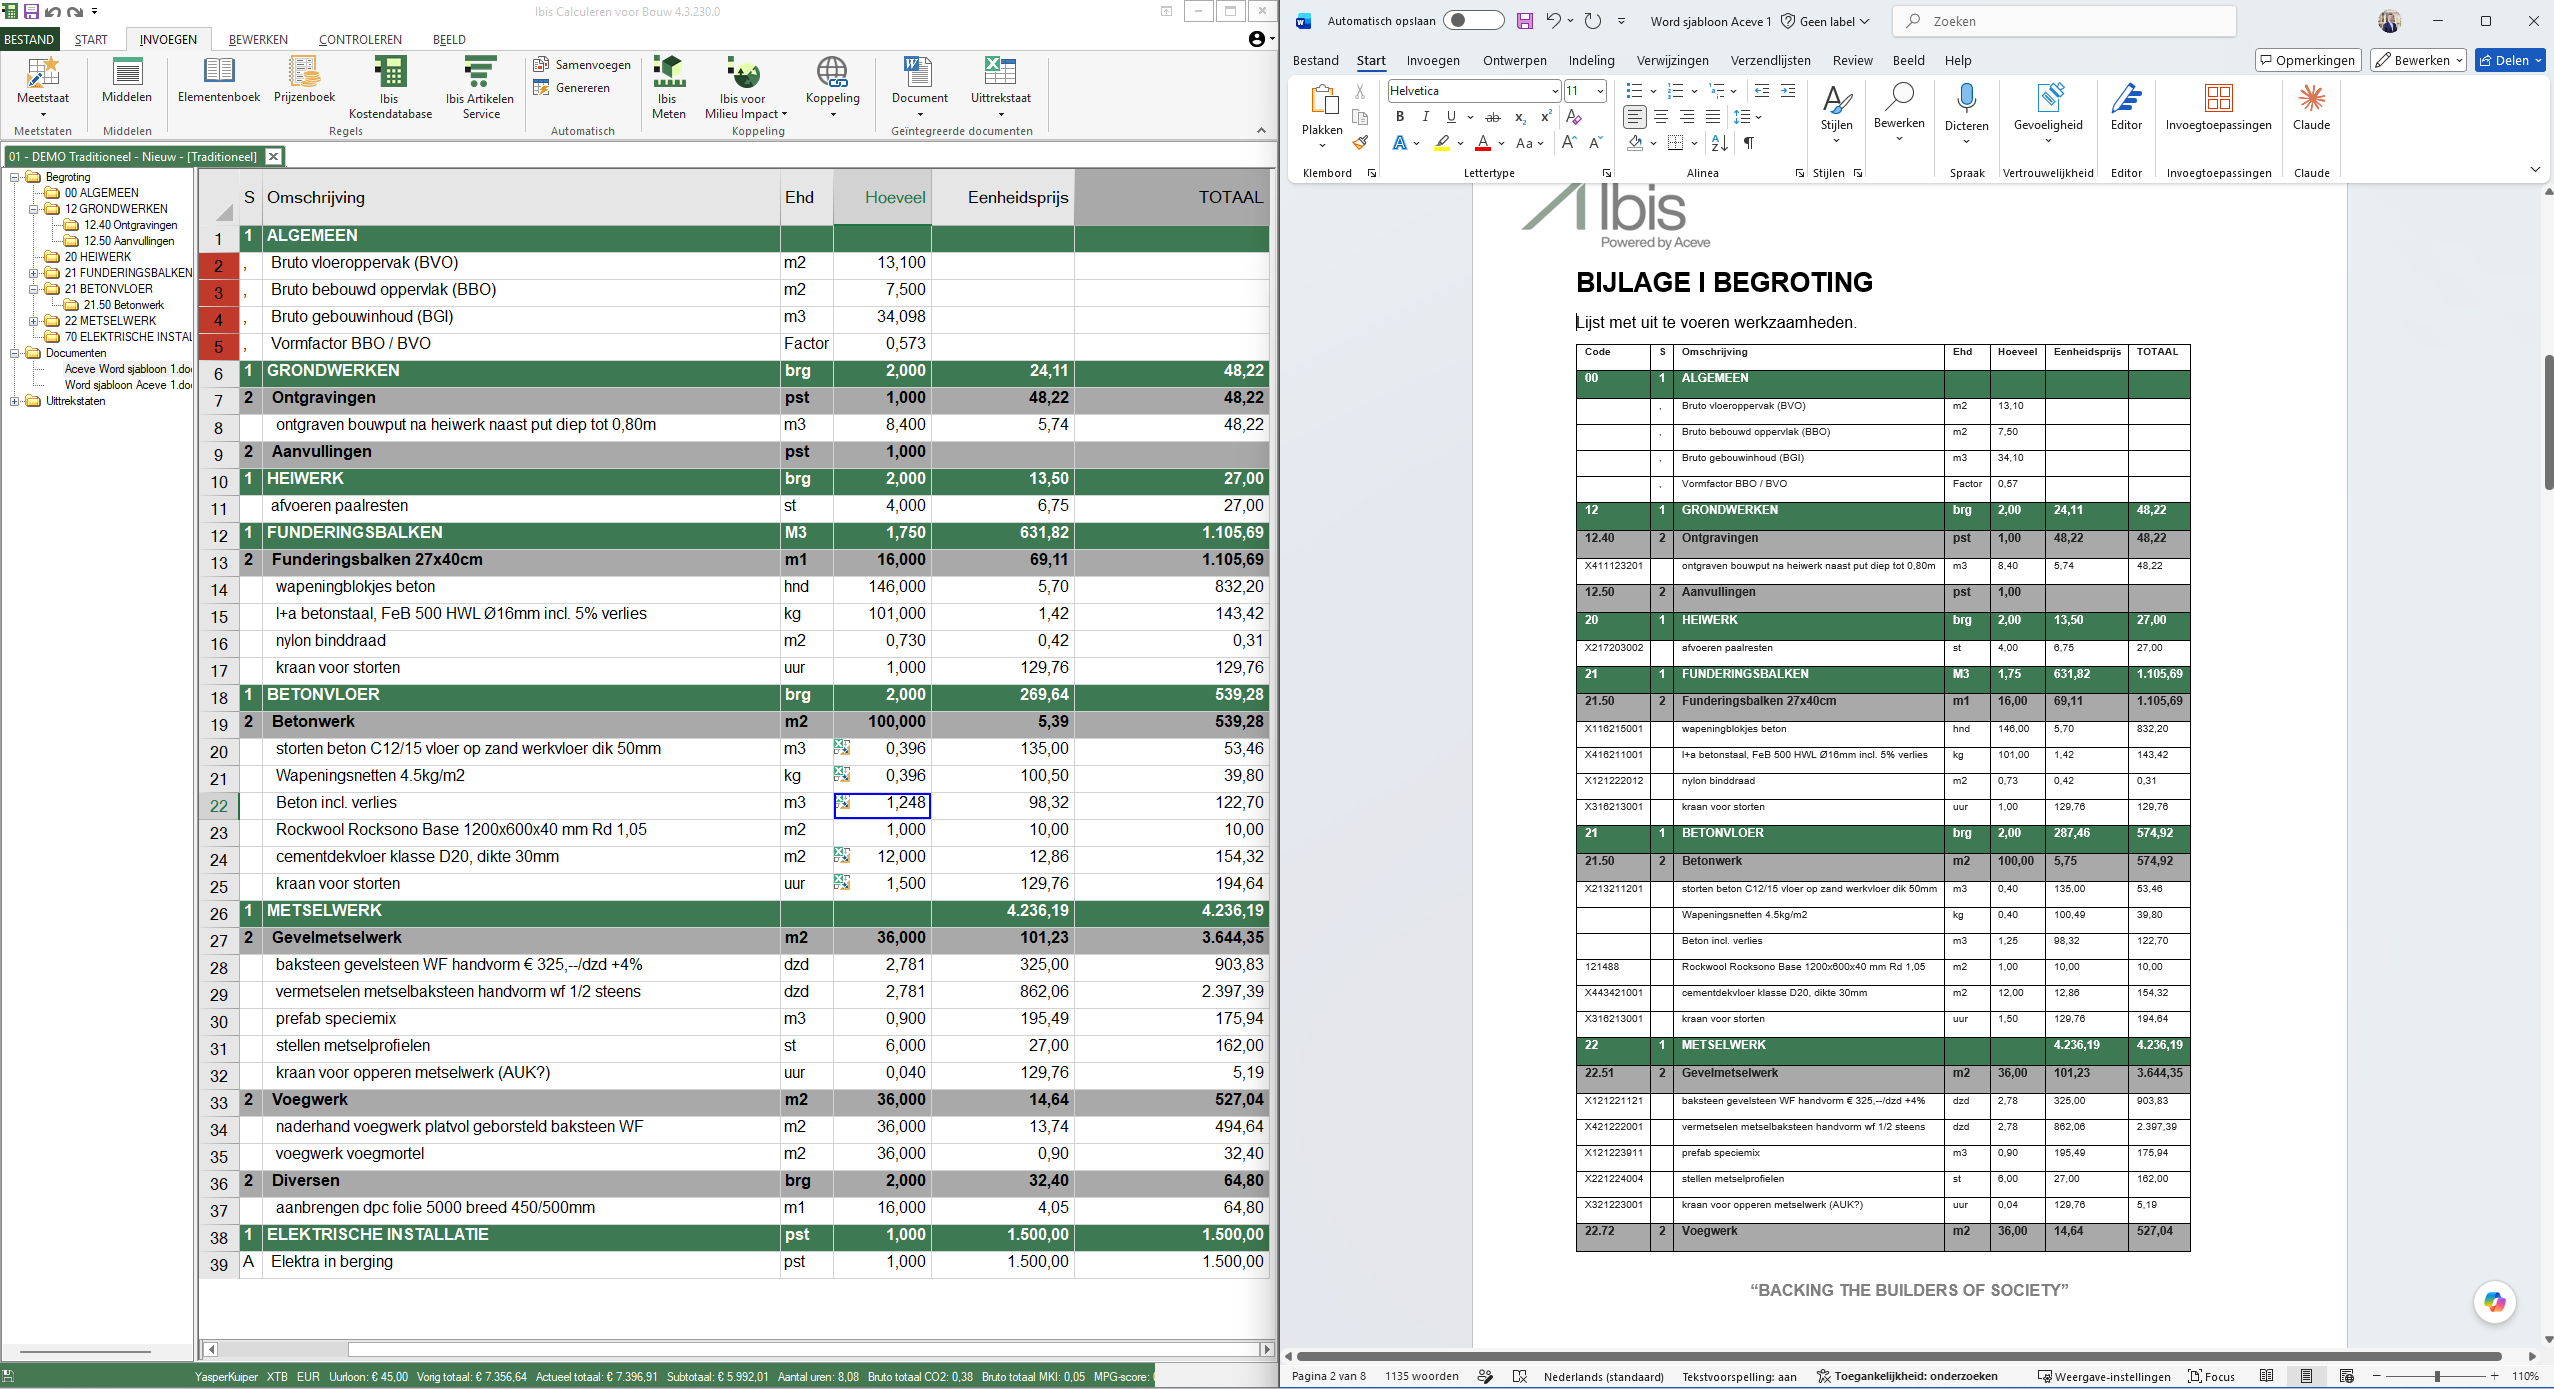Switch to the Verzendlijsten tab in Word

pos(1770,61)
